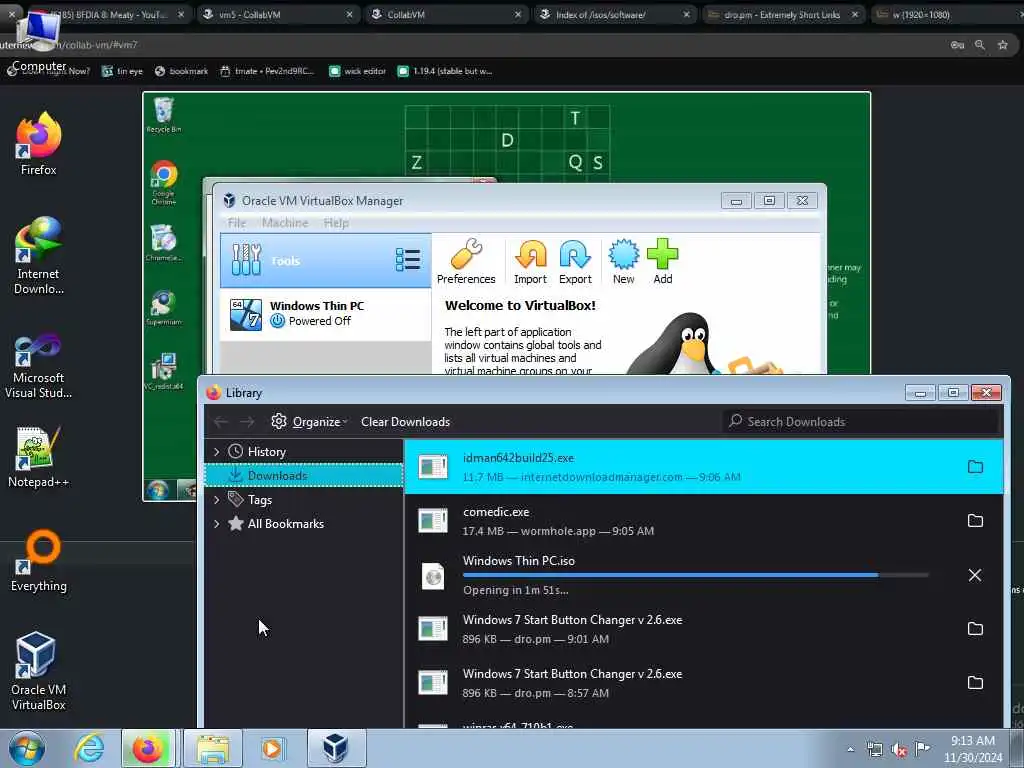Open containing folder for idman642build25.exe
Screen dimensions: 1024x768
pos(975,466)
